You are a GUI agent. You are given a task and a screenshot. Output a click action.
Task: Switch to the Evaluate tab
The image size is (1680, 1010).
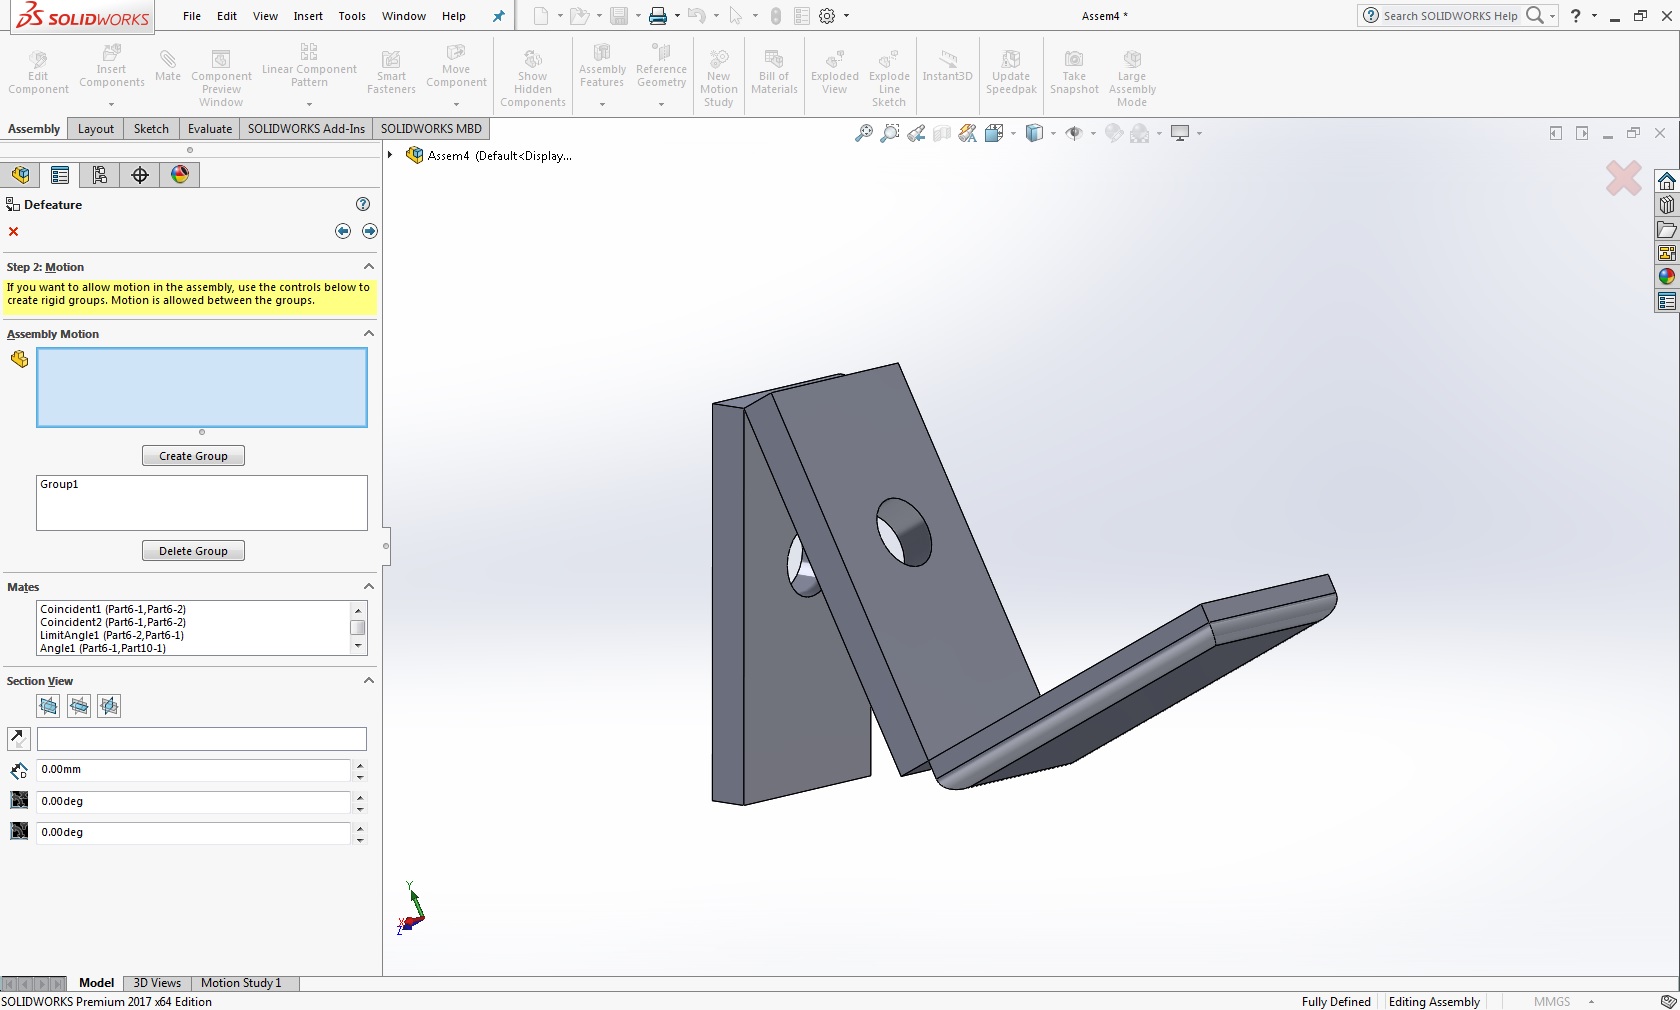tap(210, 129)
